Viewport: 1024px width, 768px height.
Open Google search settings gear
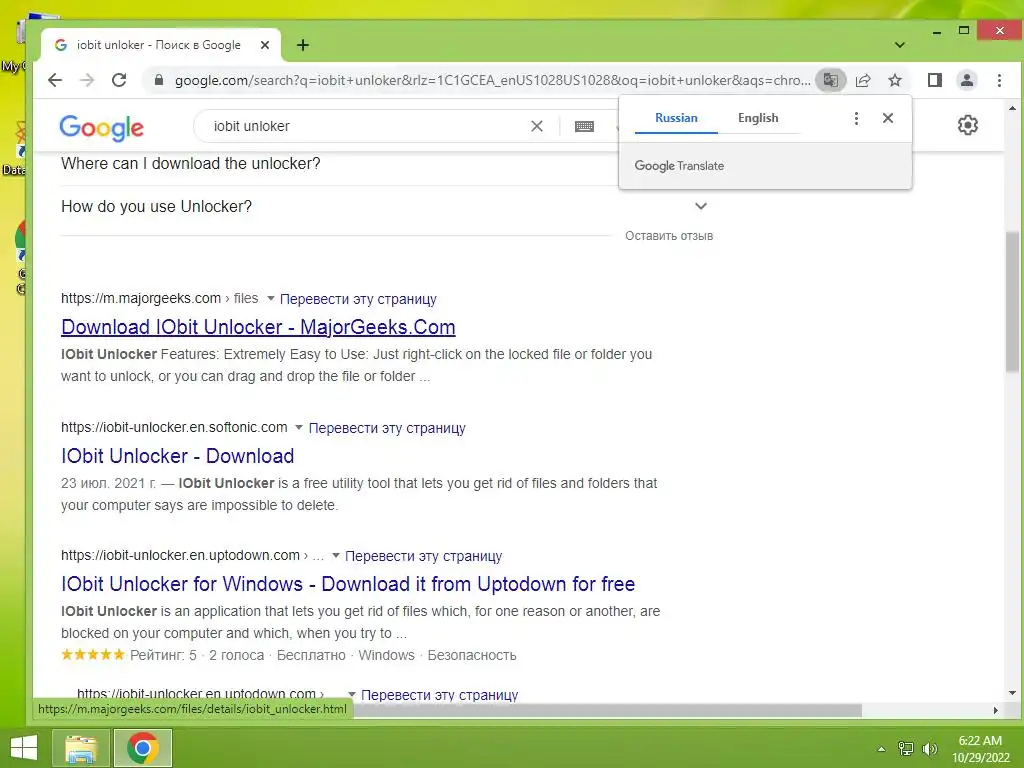pos(967,125)
